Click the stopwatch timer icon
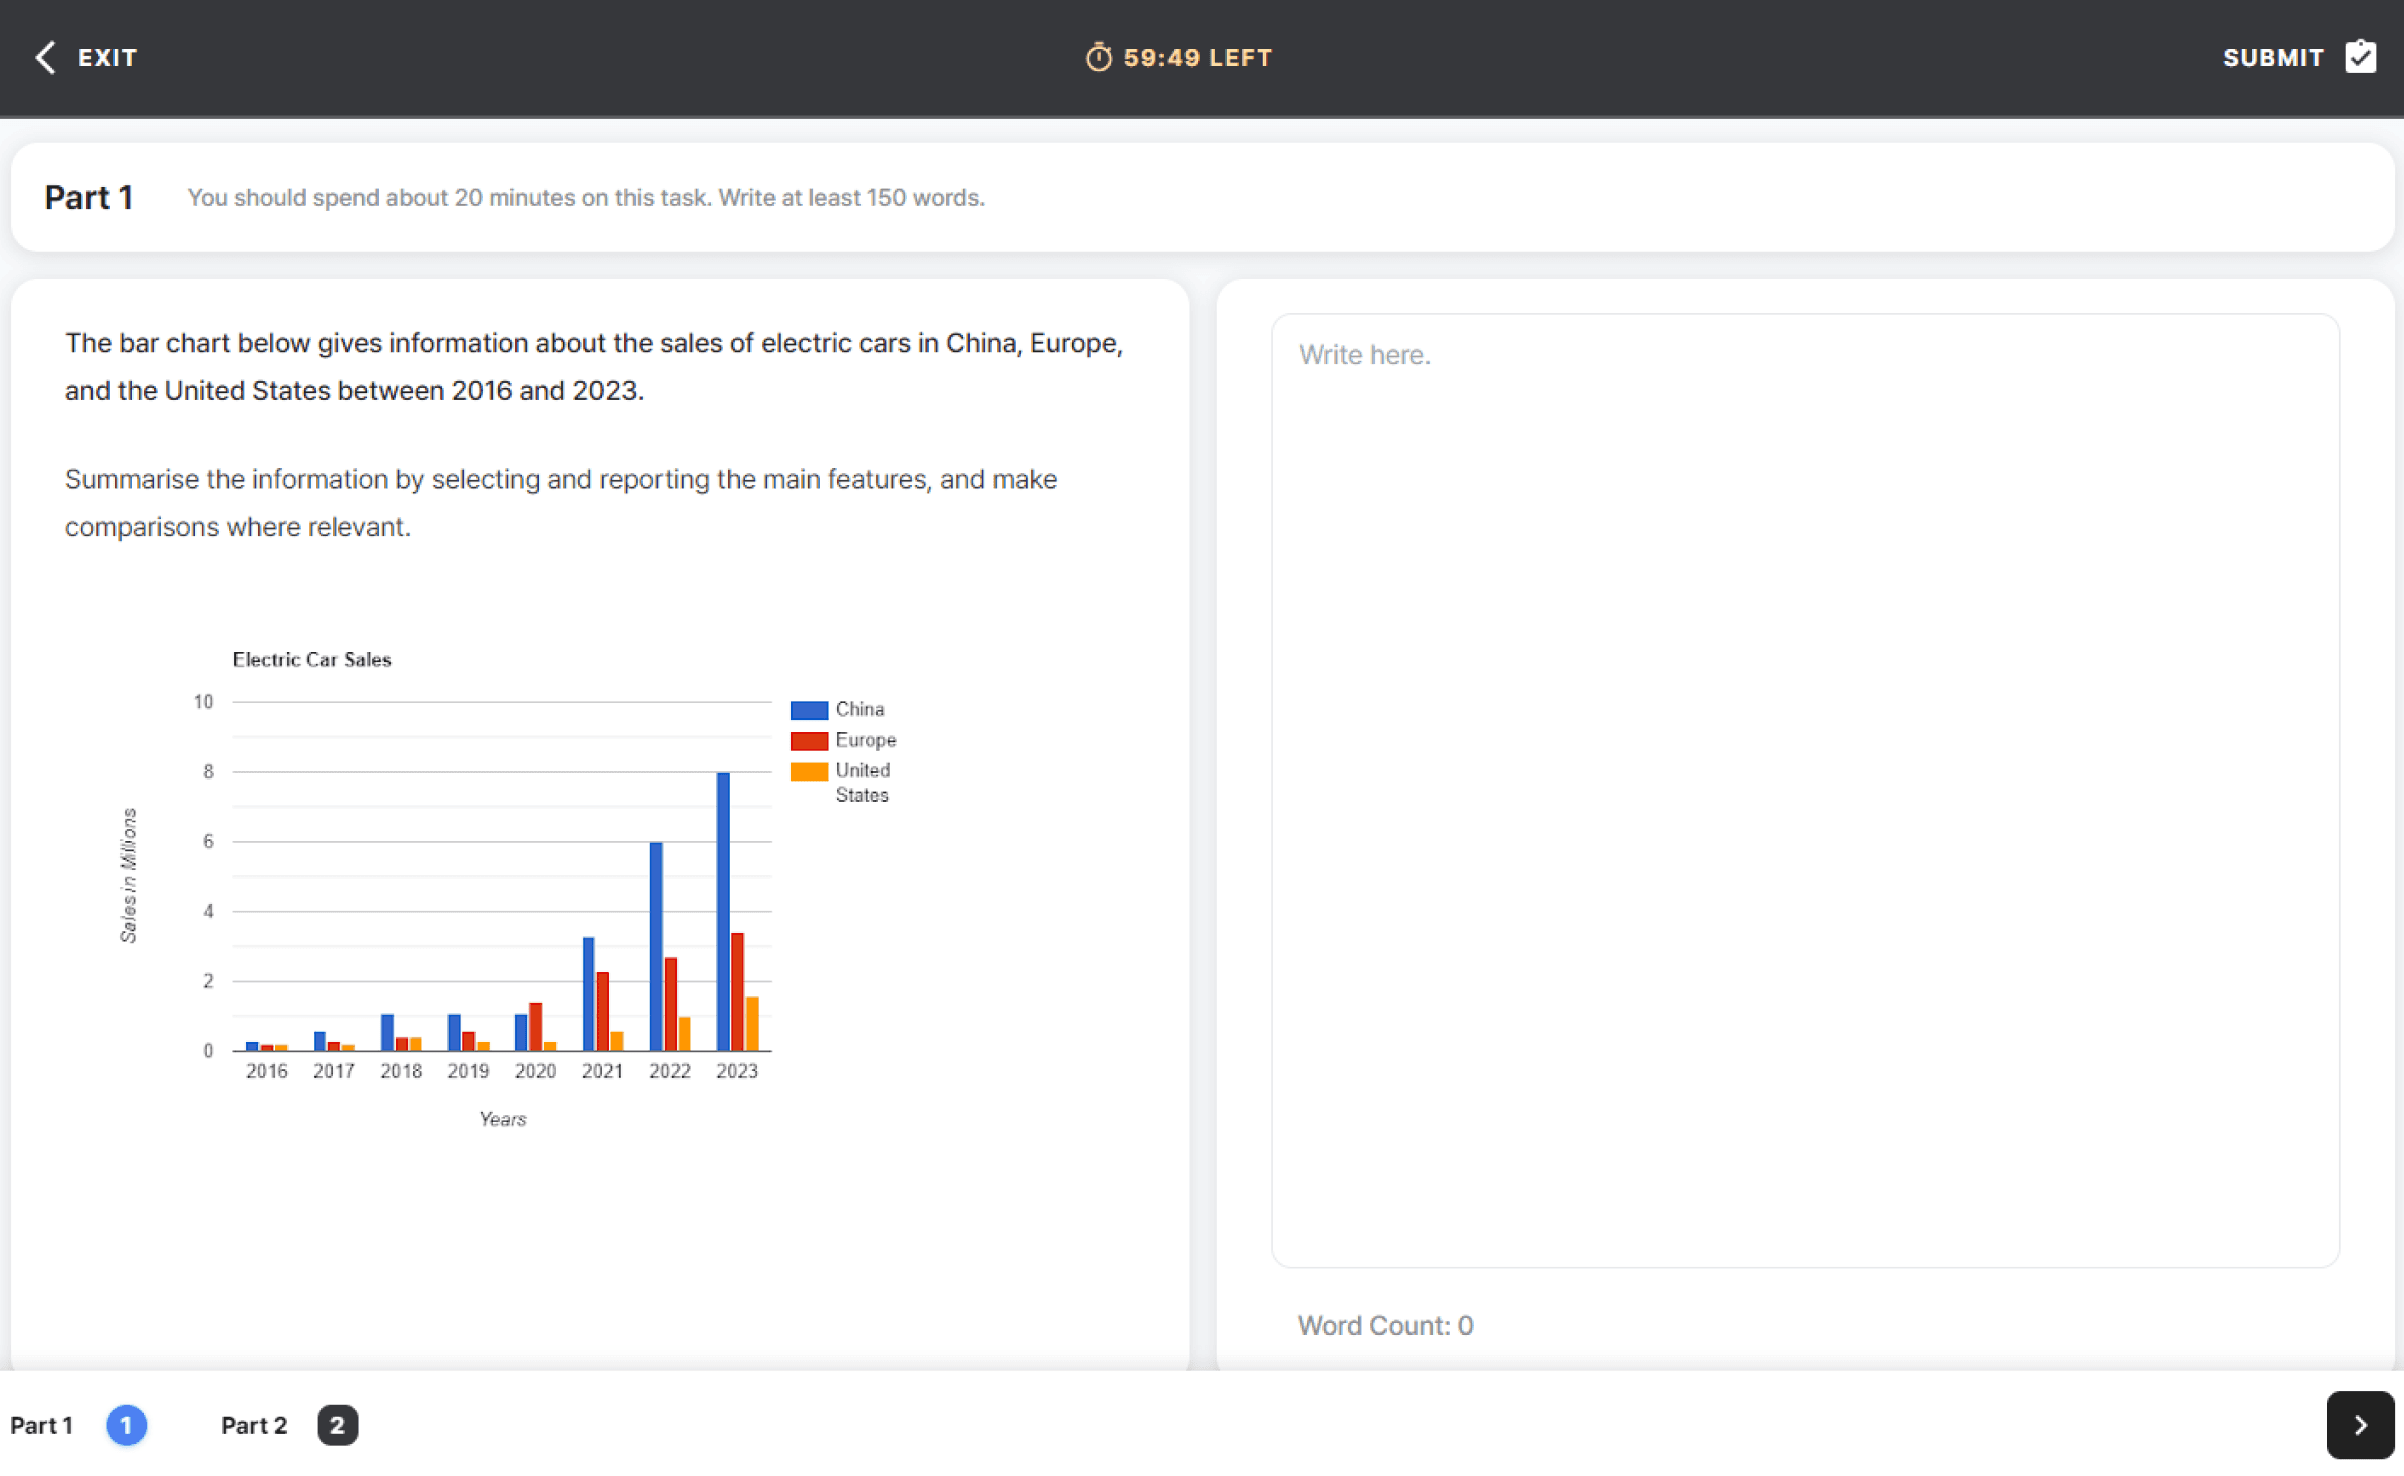The width and height of the screenshot is (2404, 1476). pyautogui.click(x=1098, y=57)
